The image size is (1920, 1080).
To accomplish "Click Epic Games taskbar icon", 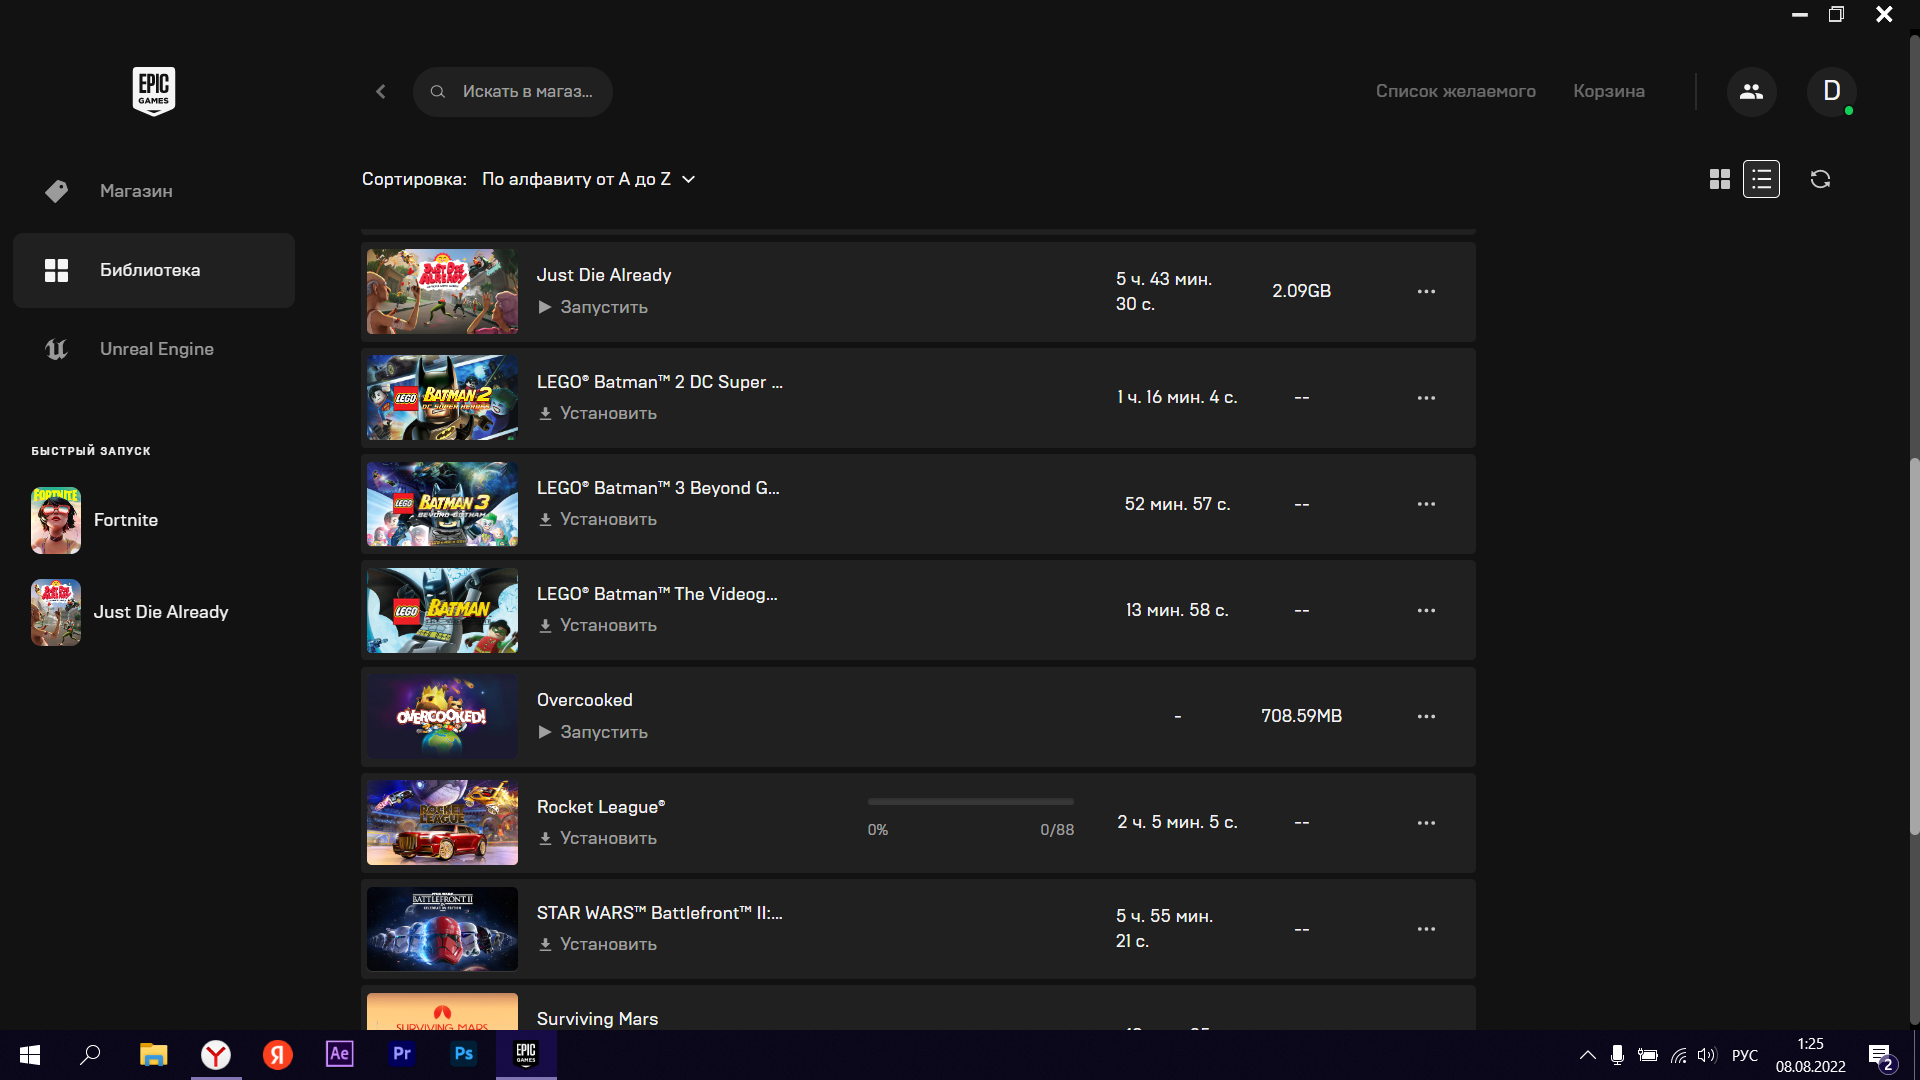I will pos(526,1054).
